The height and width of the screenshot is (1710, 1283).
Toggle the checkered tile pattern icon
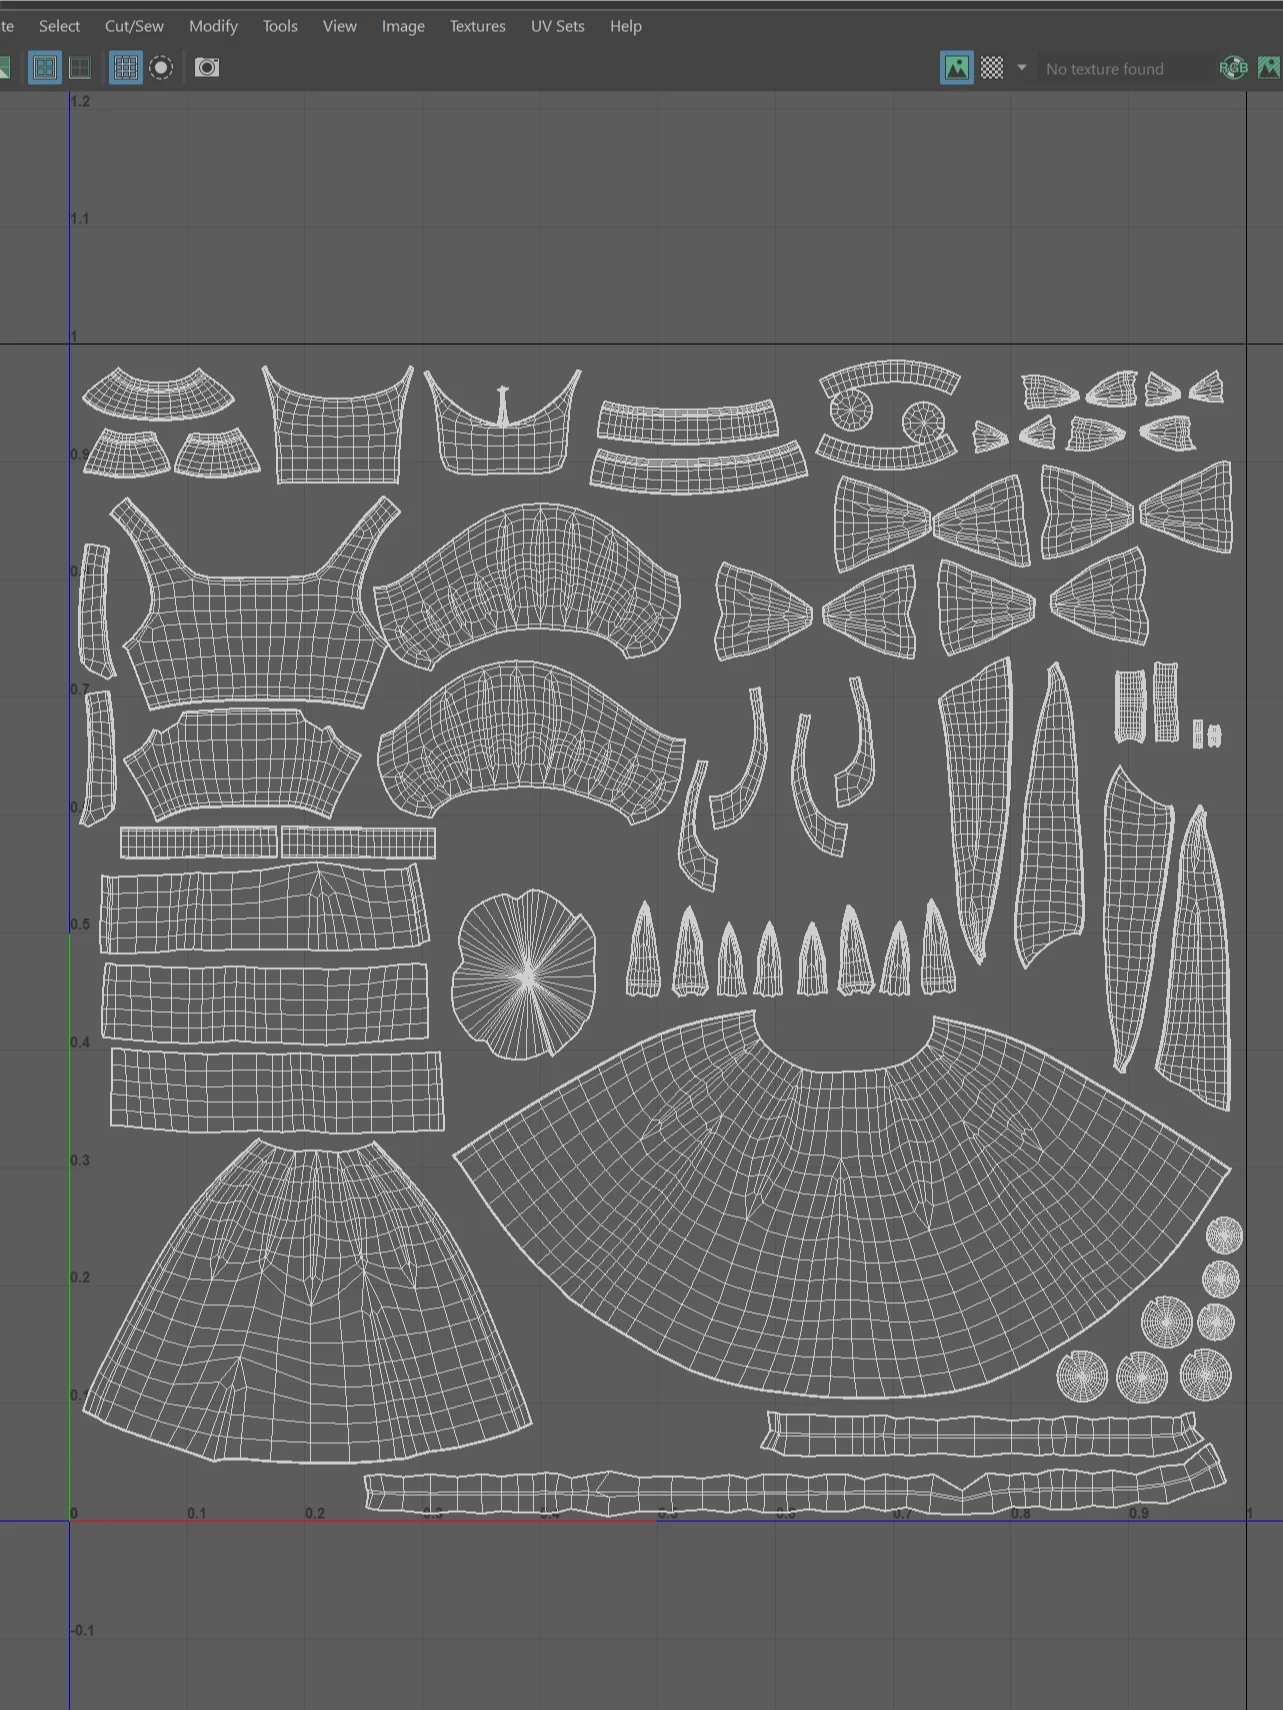992,68
